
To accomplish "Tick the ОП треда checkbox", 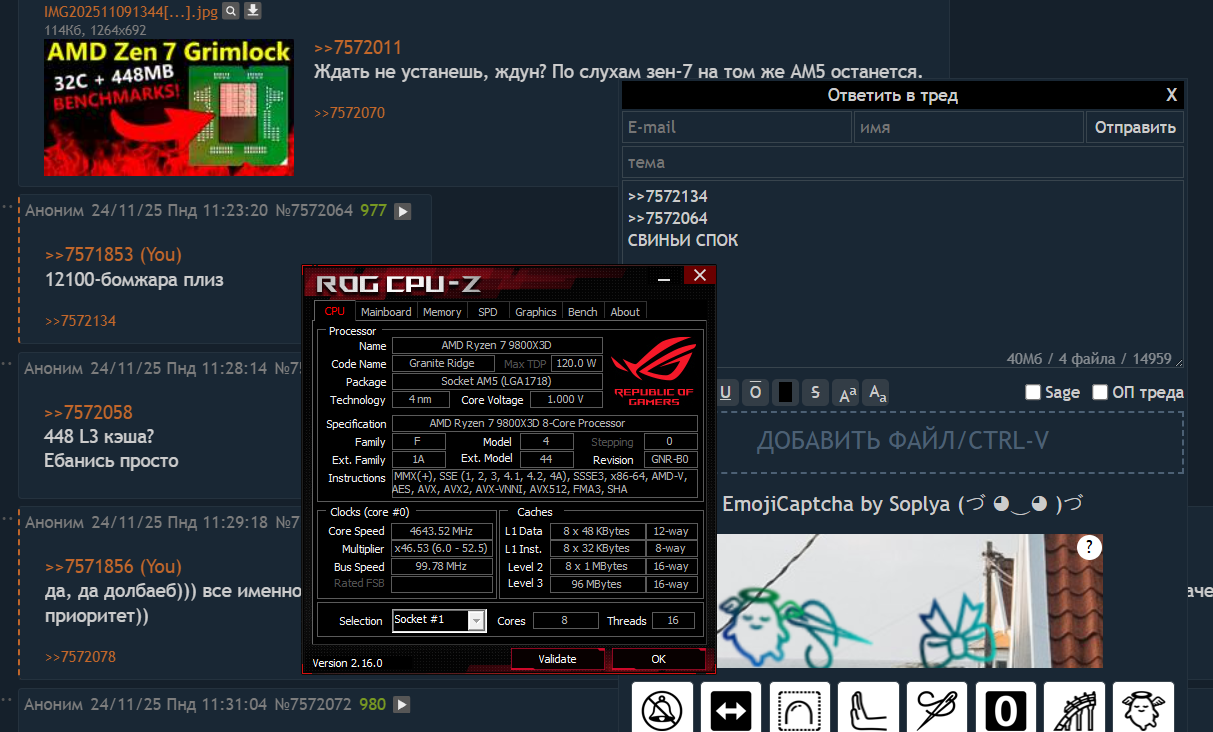I will 1100,392.
